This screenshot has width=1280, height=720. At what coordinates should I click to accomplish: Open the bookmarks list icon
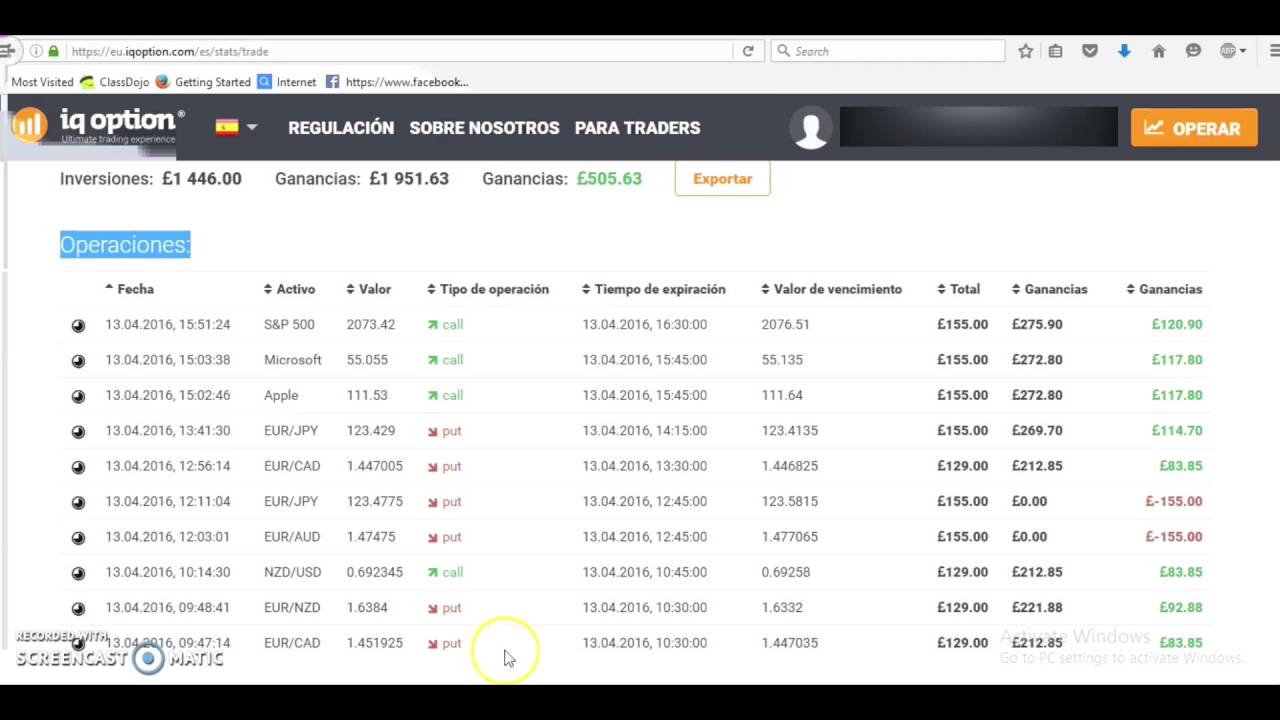pos(1055,51)
